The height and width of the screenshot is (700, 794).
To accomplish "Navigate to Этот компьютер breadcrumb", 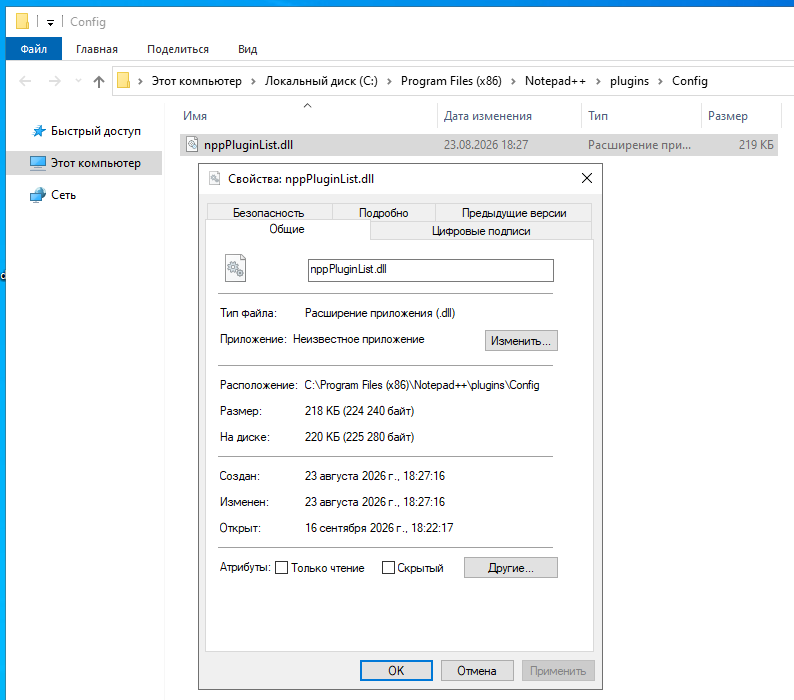I will pos(196,81).
